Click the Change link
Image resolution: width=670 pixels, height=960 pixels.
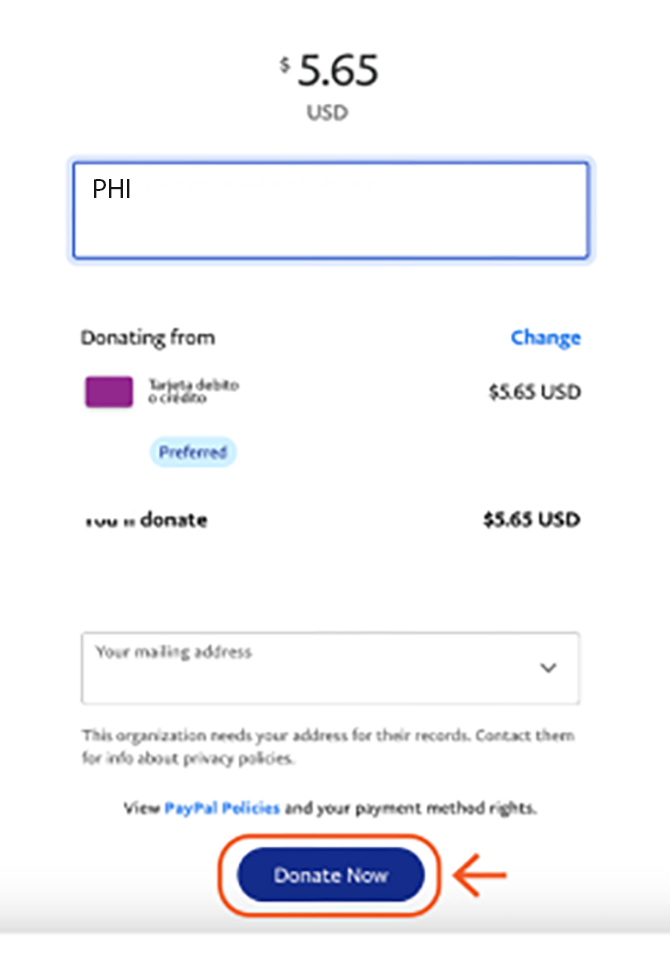click(545, 338)
